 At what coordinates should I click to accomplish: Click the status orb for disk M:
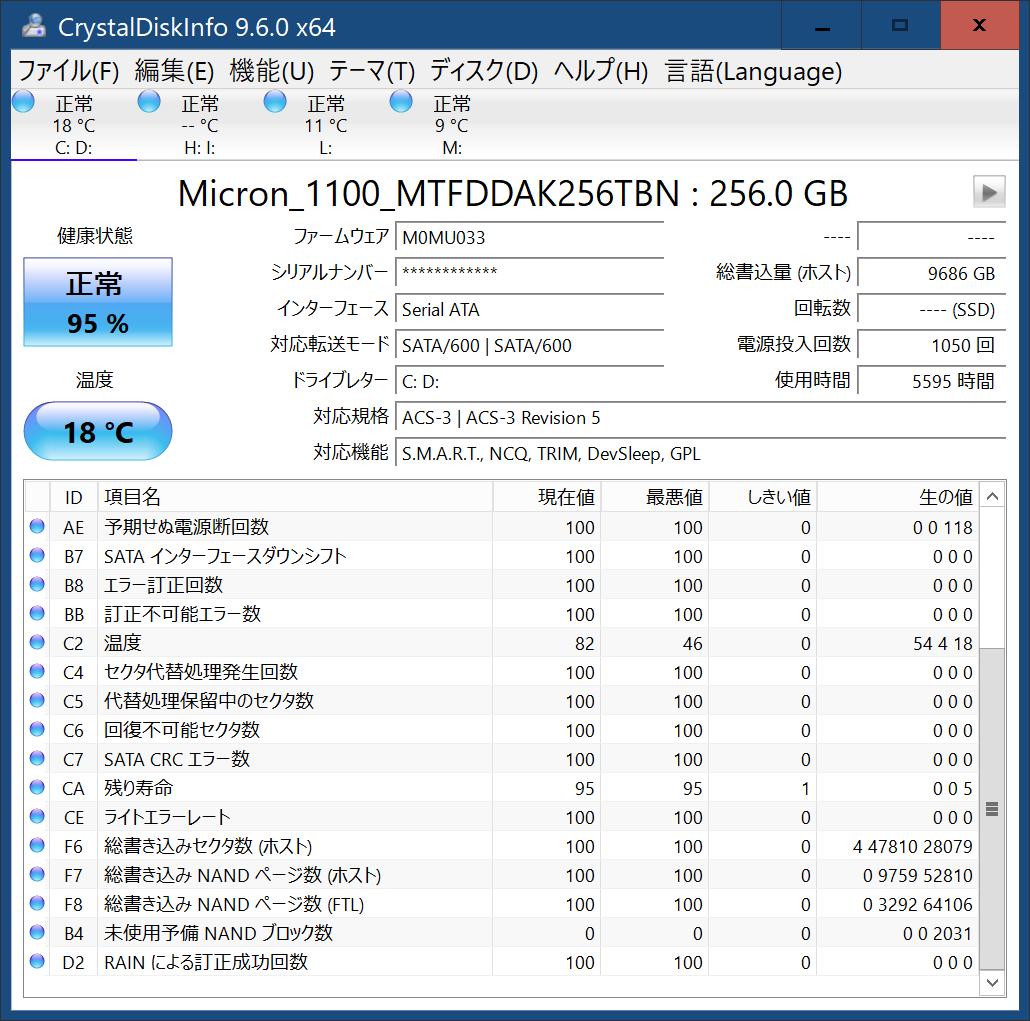(x=401, y=102)
